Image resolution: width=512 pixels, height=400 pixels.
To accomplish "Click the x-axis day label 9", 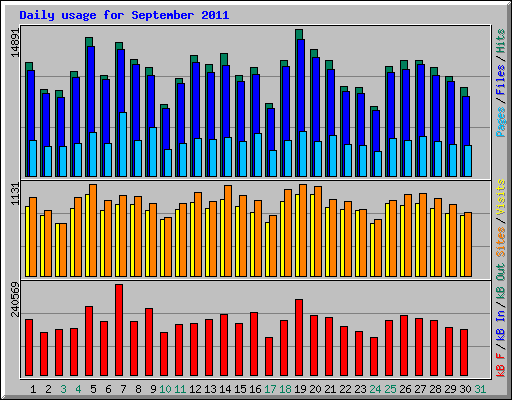I will (x=153, y=389).
